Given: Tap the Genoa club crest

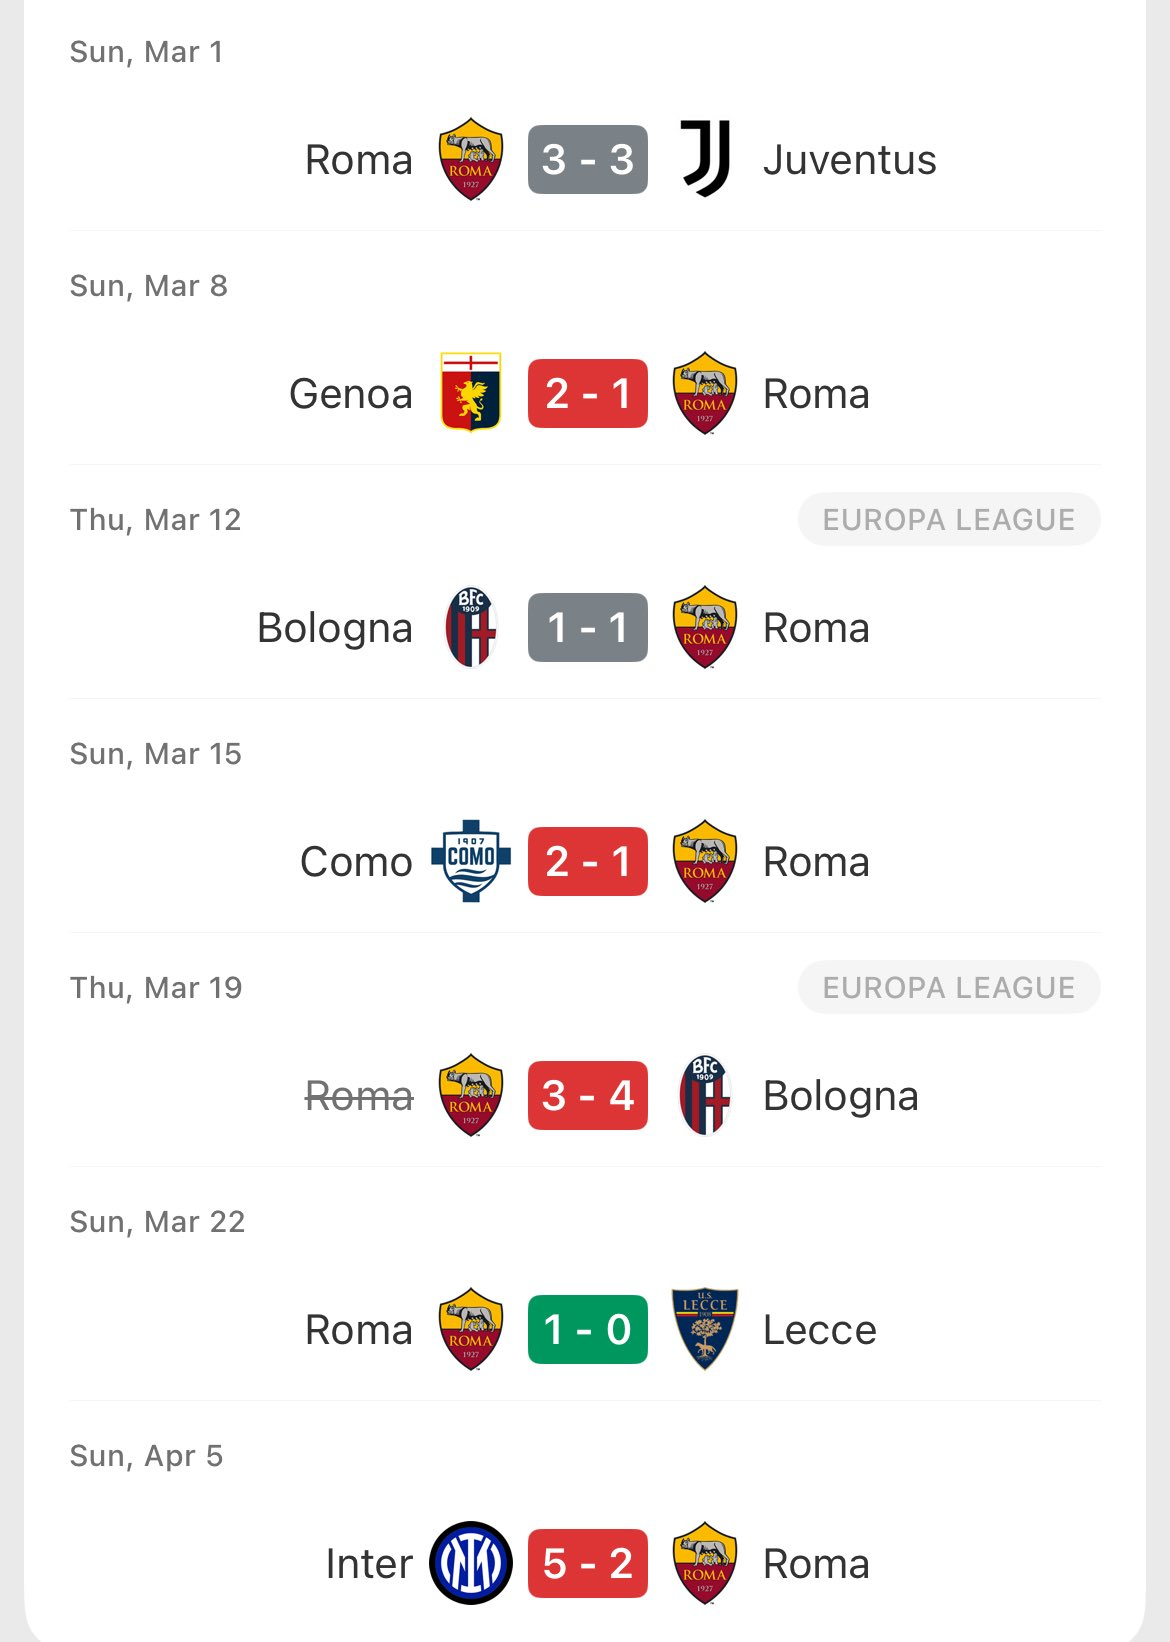Looking at the screenshot, I should tap(471, 393).
